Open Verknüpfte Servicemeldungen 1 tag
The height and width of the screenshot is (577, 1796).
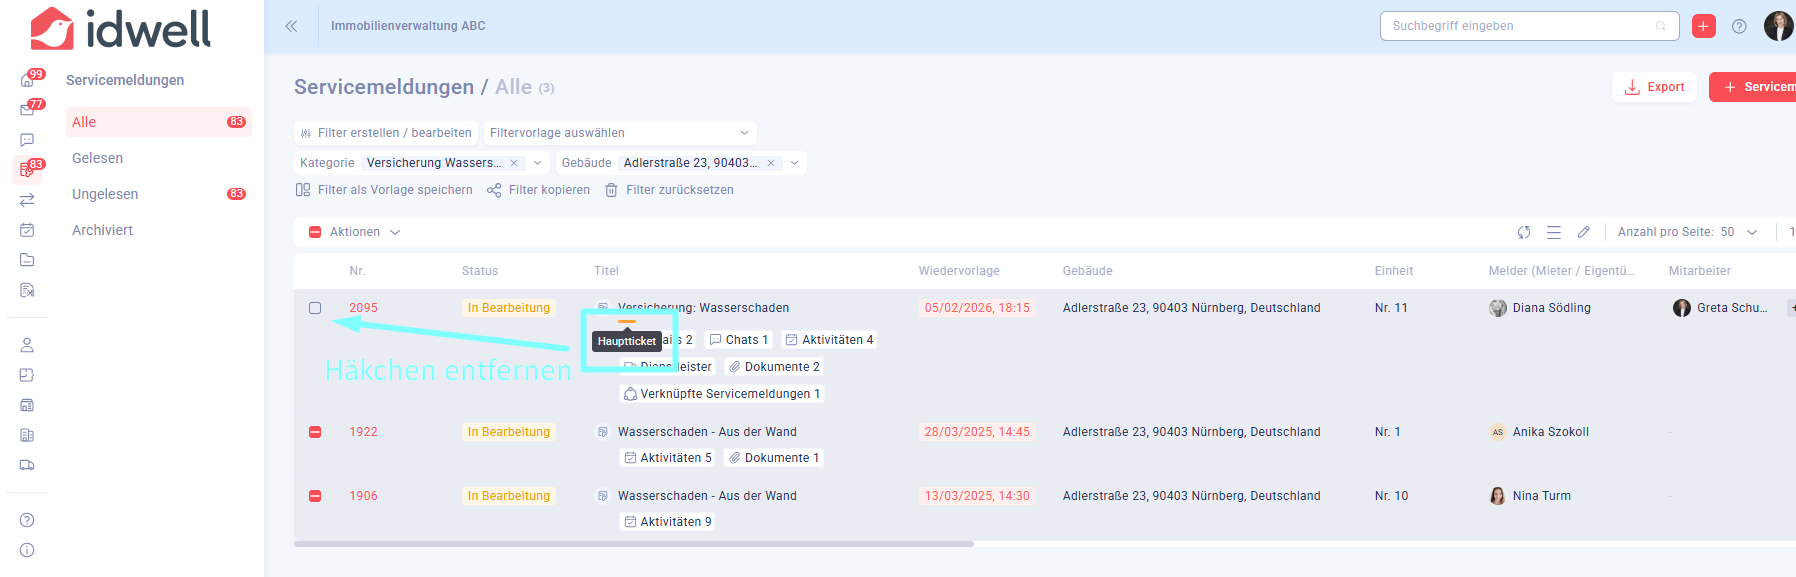point(722,394)
